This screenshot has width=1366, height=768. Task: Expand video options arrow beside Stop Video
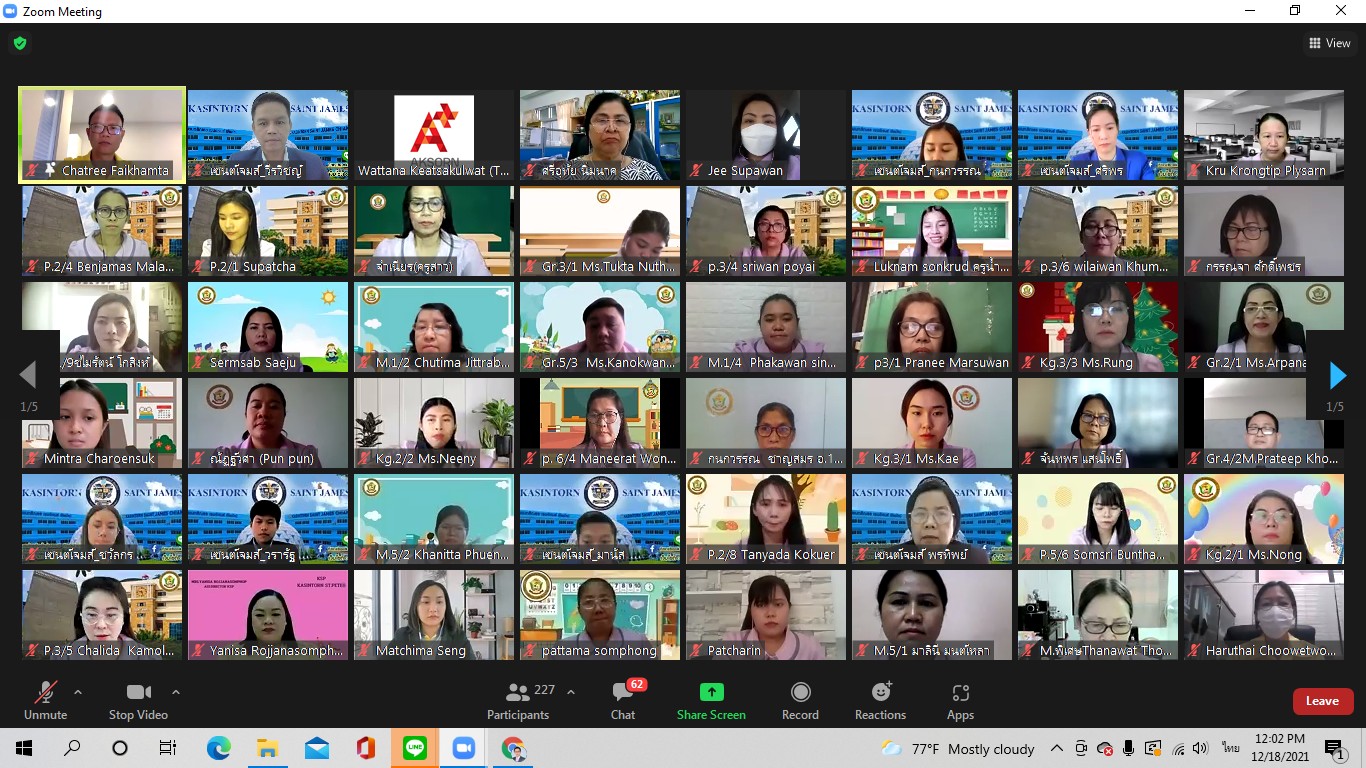pyautogui.click(x=176, y=692)
